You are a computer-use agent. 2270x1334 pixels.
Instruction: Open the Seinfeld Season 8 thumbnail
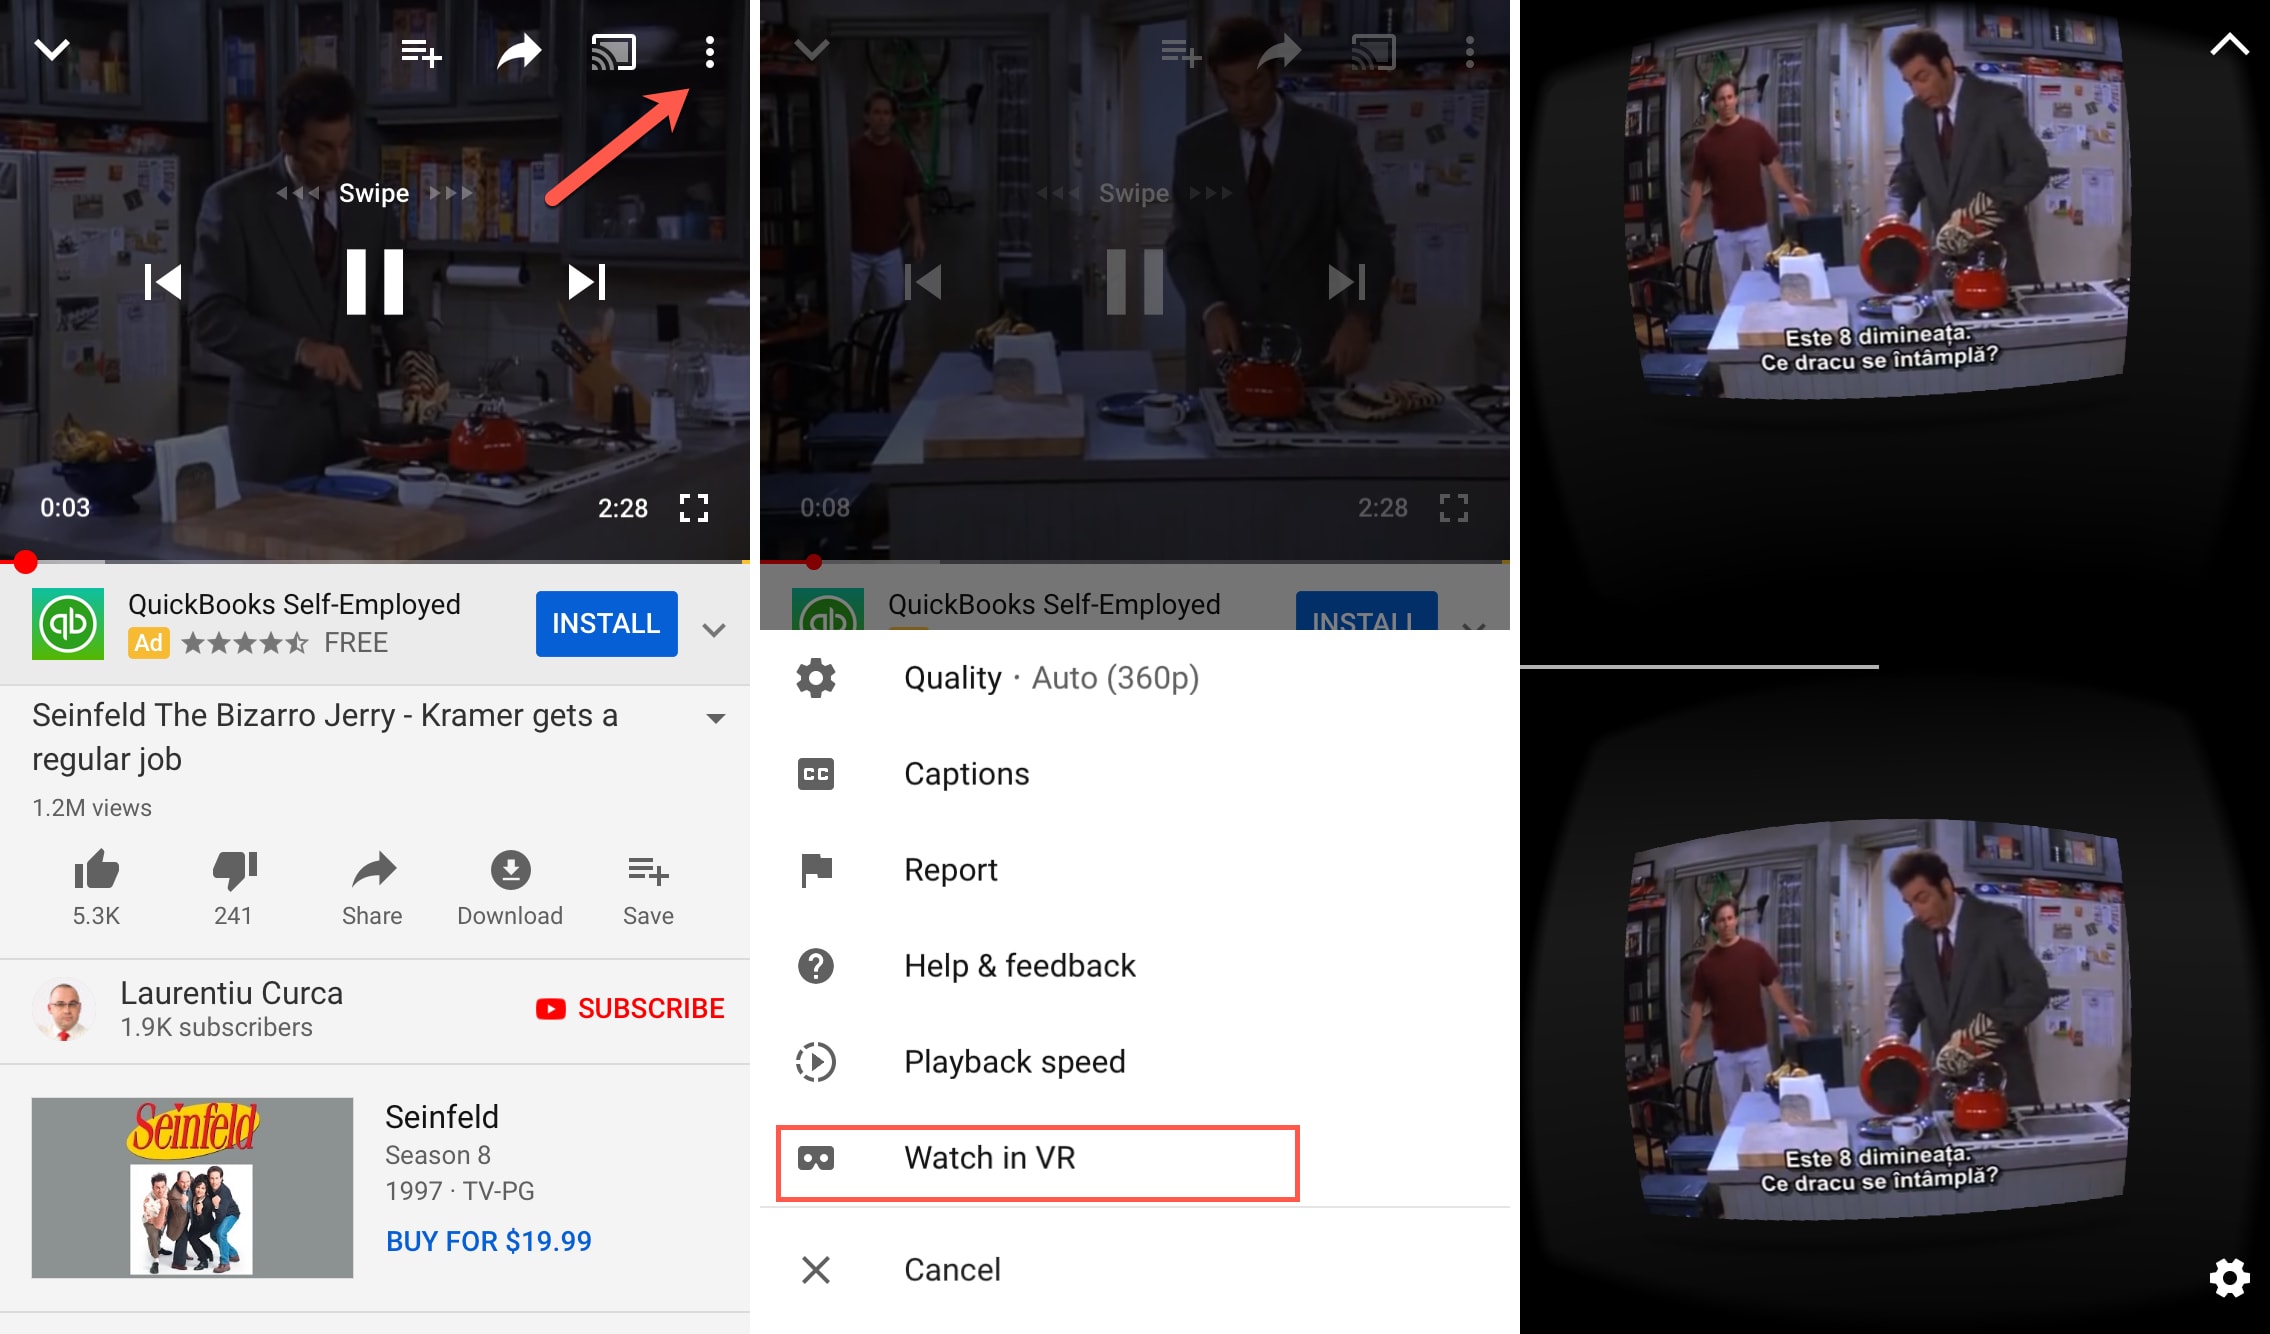192,1188
